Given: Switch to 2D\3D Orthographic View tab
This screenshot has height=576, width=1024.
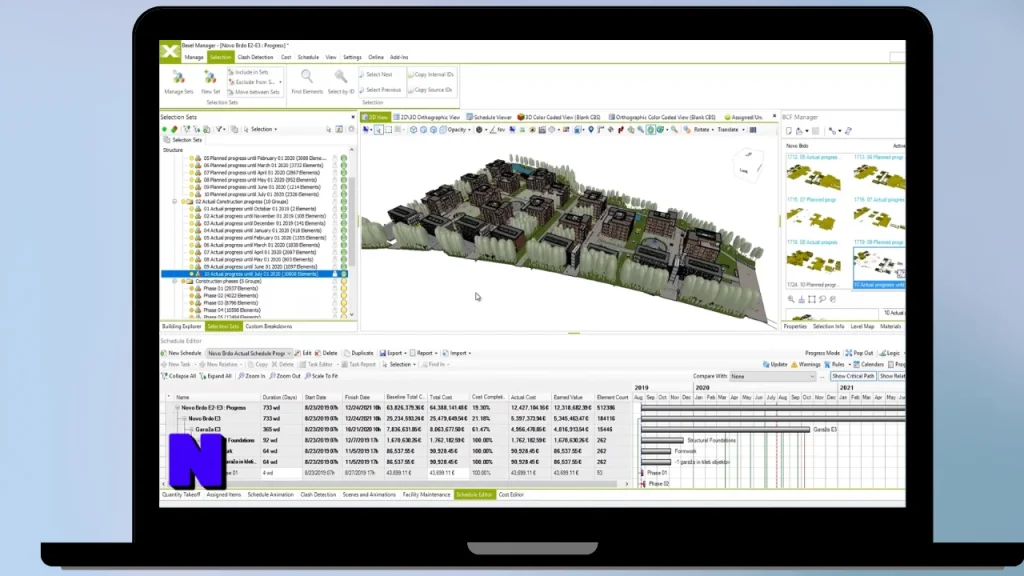Looking at the screenshot, I should click(x=426, y=118).
